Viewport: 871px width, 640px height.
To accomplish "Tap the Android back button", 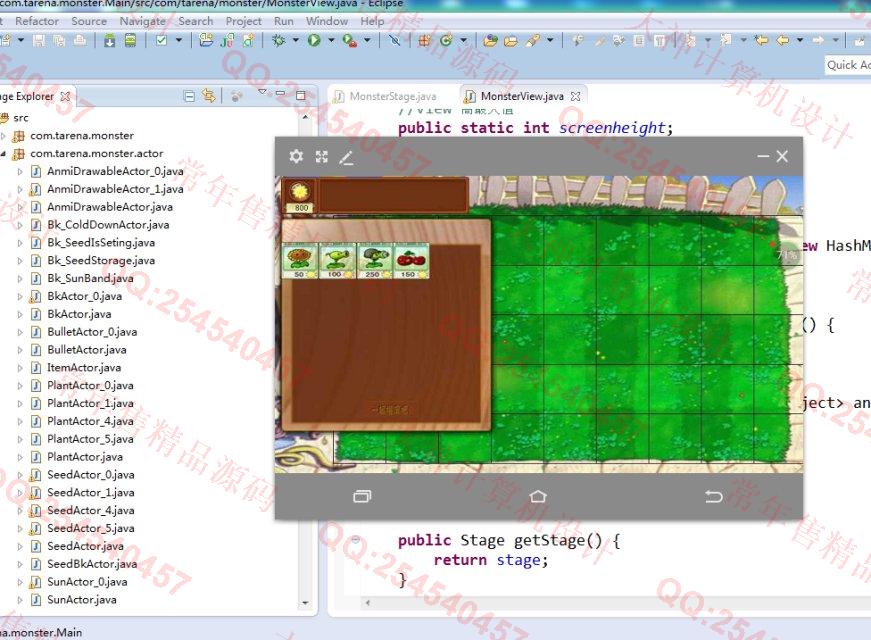I will pos(714,496).
